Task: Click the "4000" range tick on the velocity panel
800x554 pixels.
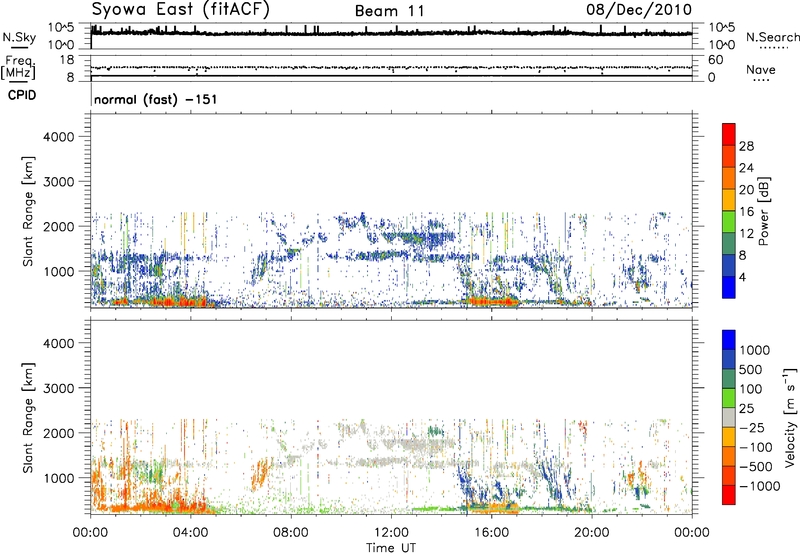Action: click(58, 343)
